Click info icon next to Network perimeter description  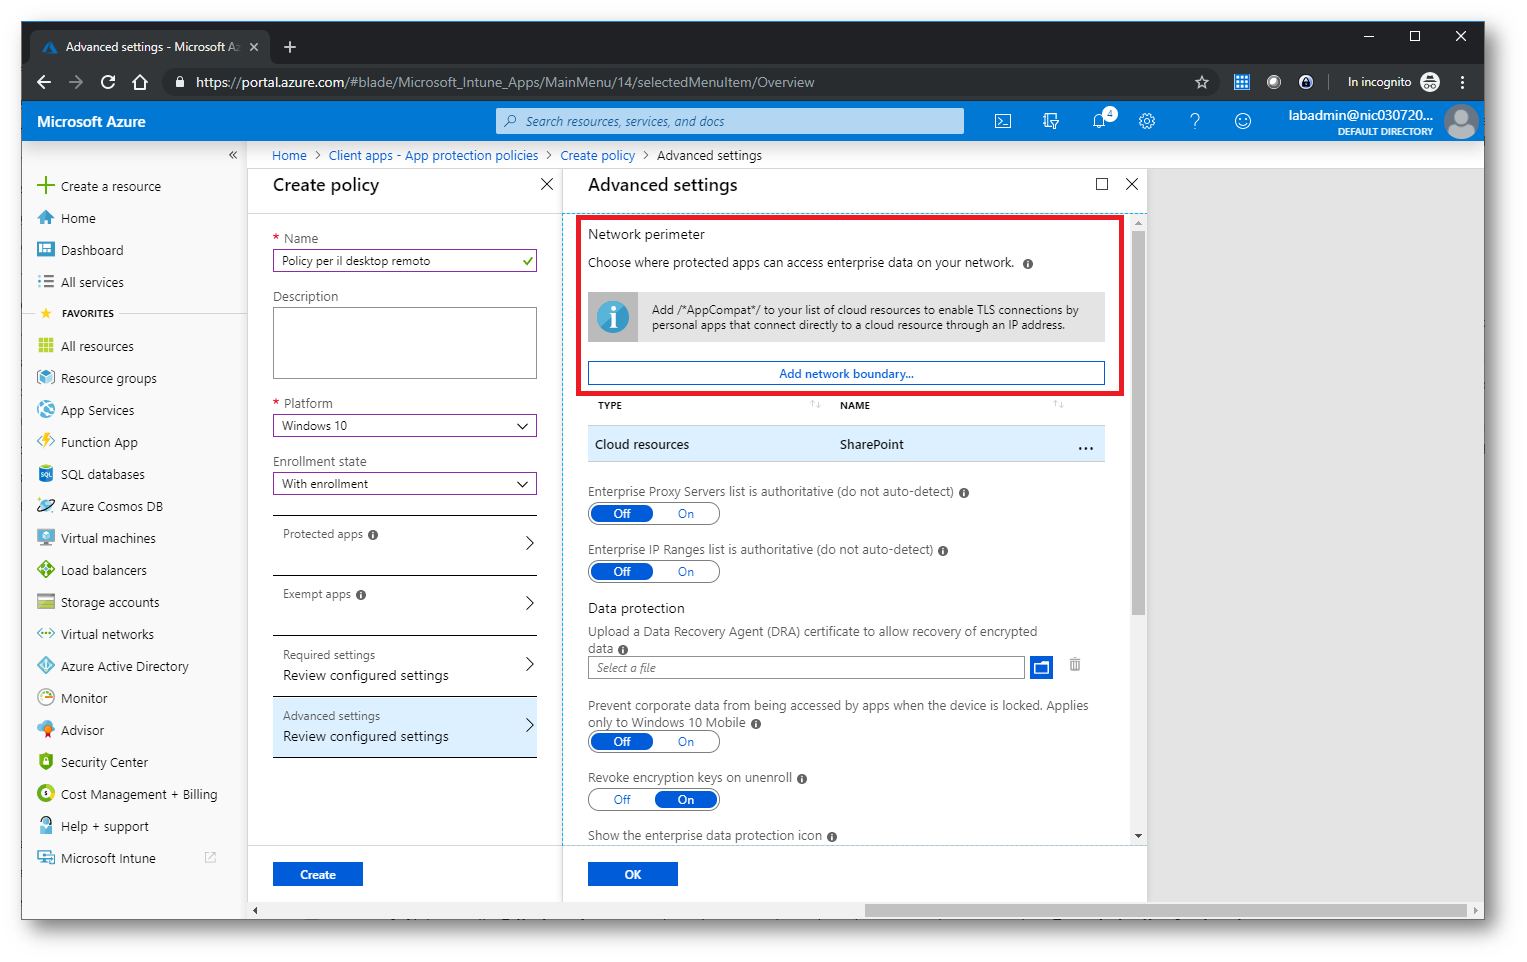(x=1028, y=264)
